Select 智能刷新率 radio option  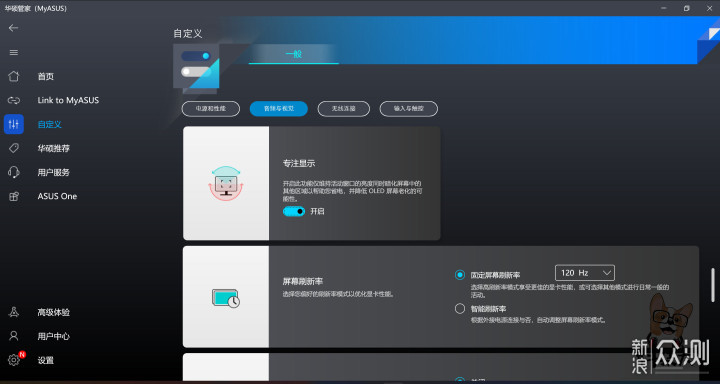[x=460, y=309]
